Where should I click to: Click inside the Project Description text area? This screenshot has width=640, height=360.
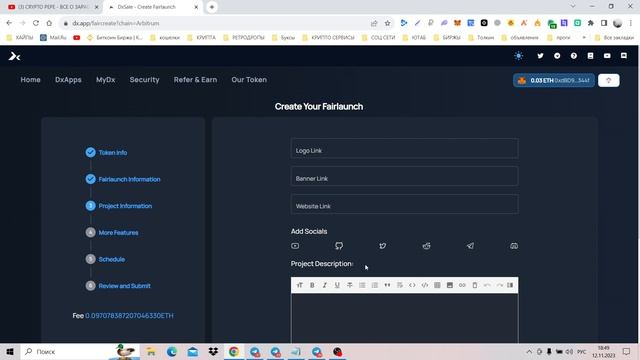point(404,318)
